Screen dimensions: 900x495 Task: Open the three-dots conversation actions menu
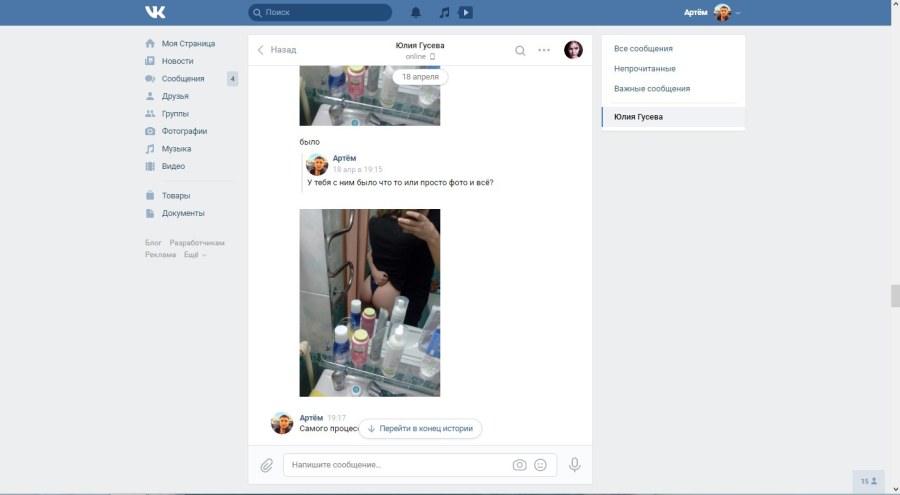pyautogui.click(x=544, y=50)
